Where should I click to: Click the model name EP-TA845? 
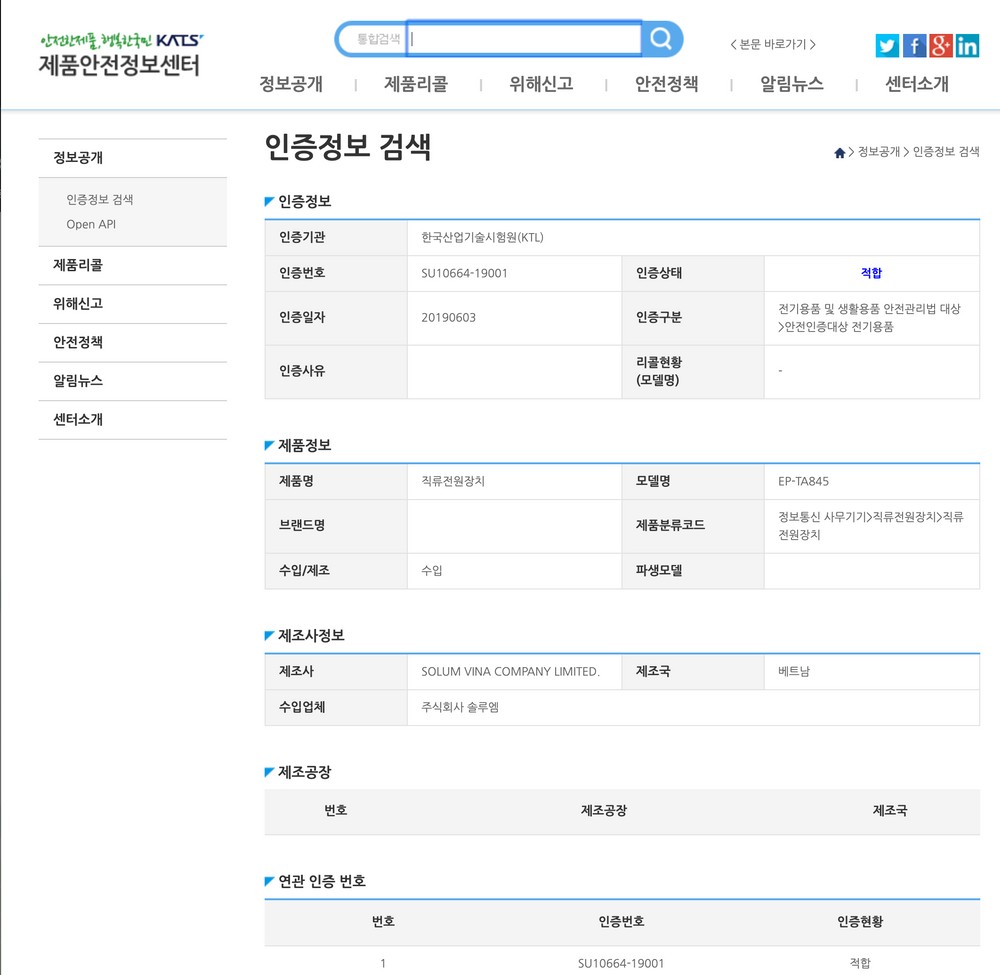(803, 481)
